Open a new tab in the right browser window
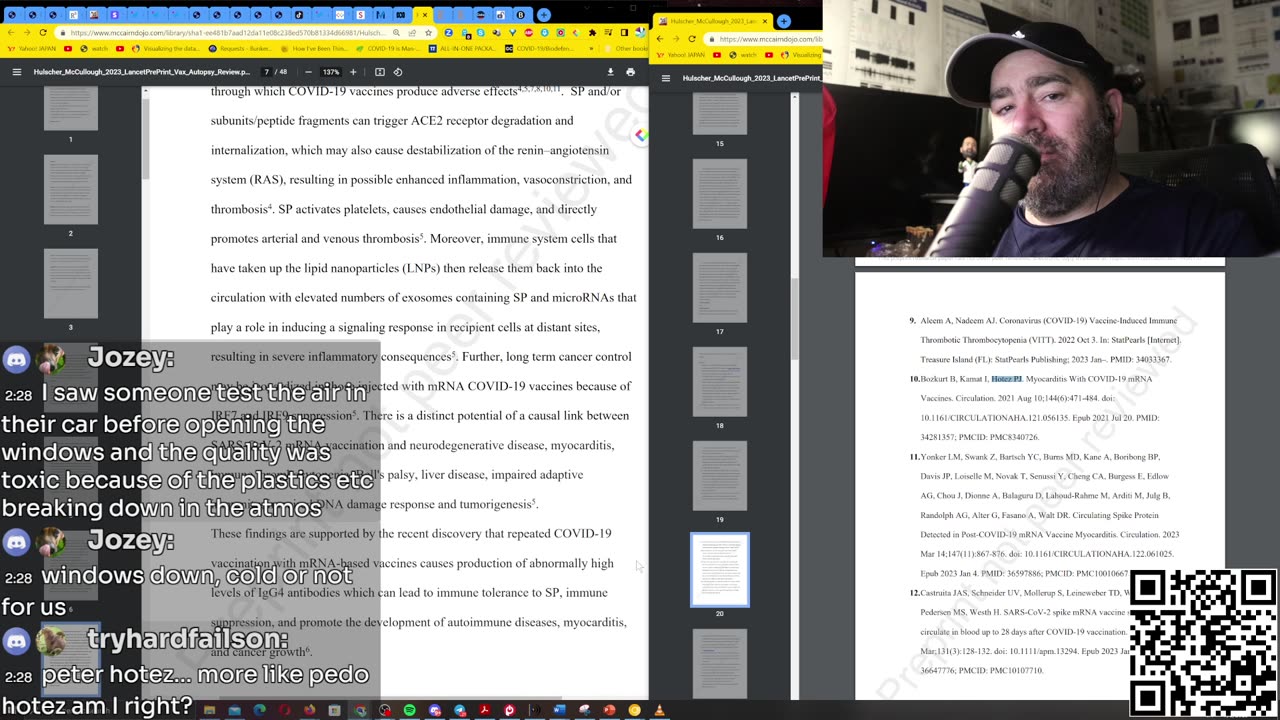1280x720 pixels. 784,21
